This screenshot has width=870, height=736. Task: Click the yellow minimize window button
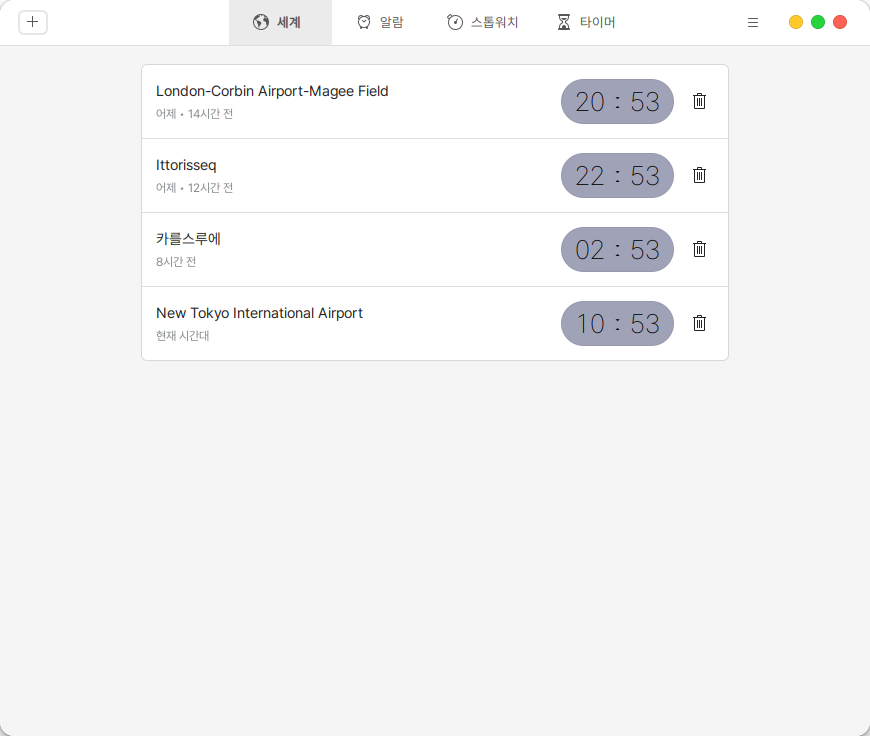[796, 22]
